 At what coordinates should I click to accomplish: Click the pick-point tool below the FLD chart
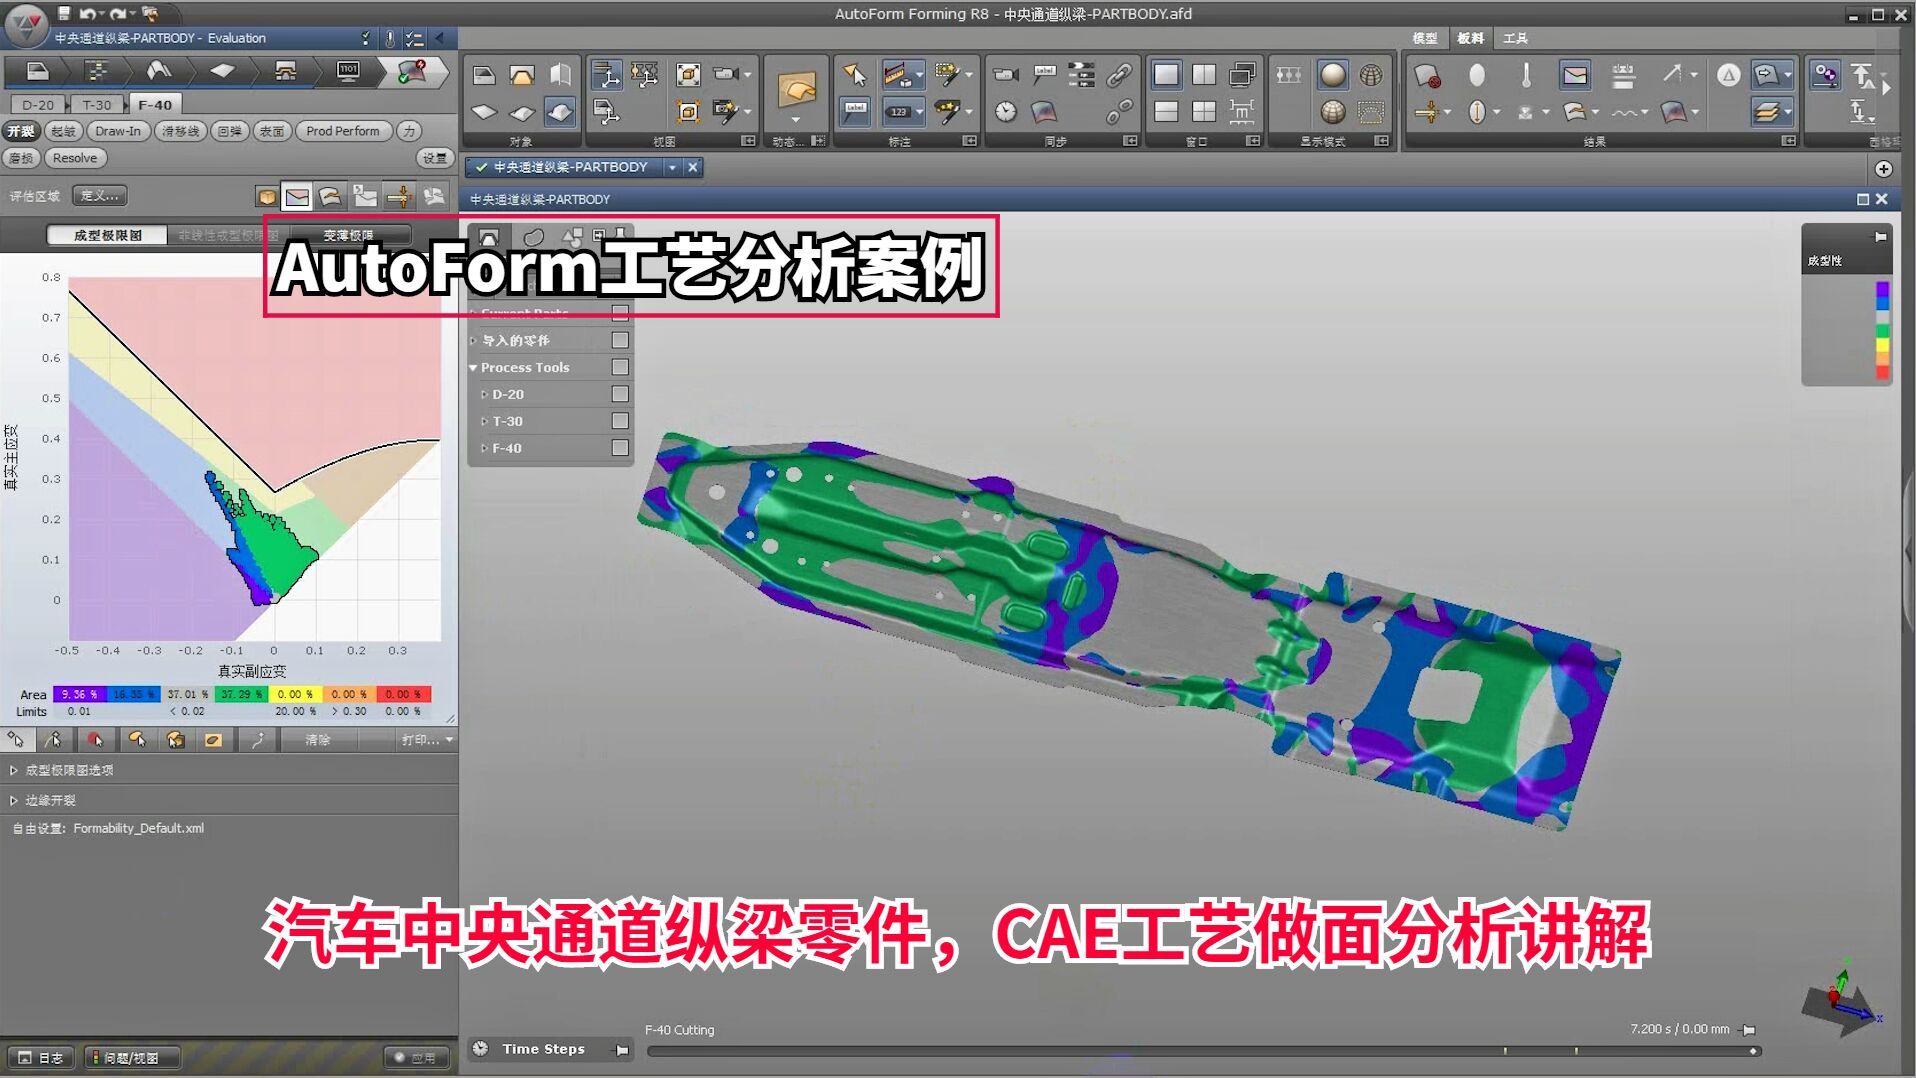click(16, 740)
